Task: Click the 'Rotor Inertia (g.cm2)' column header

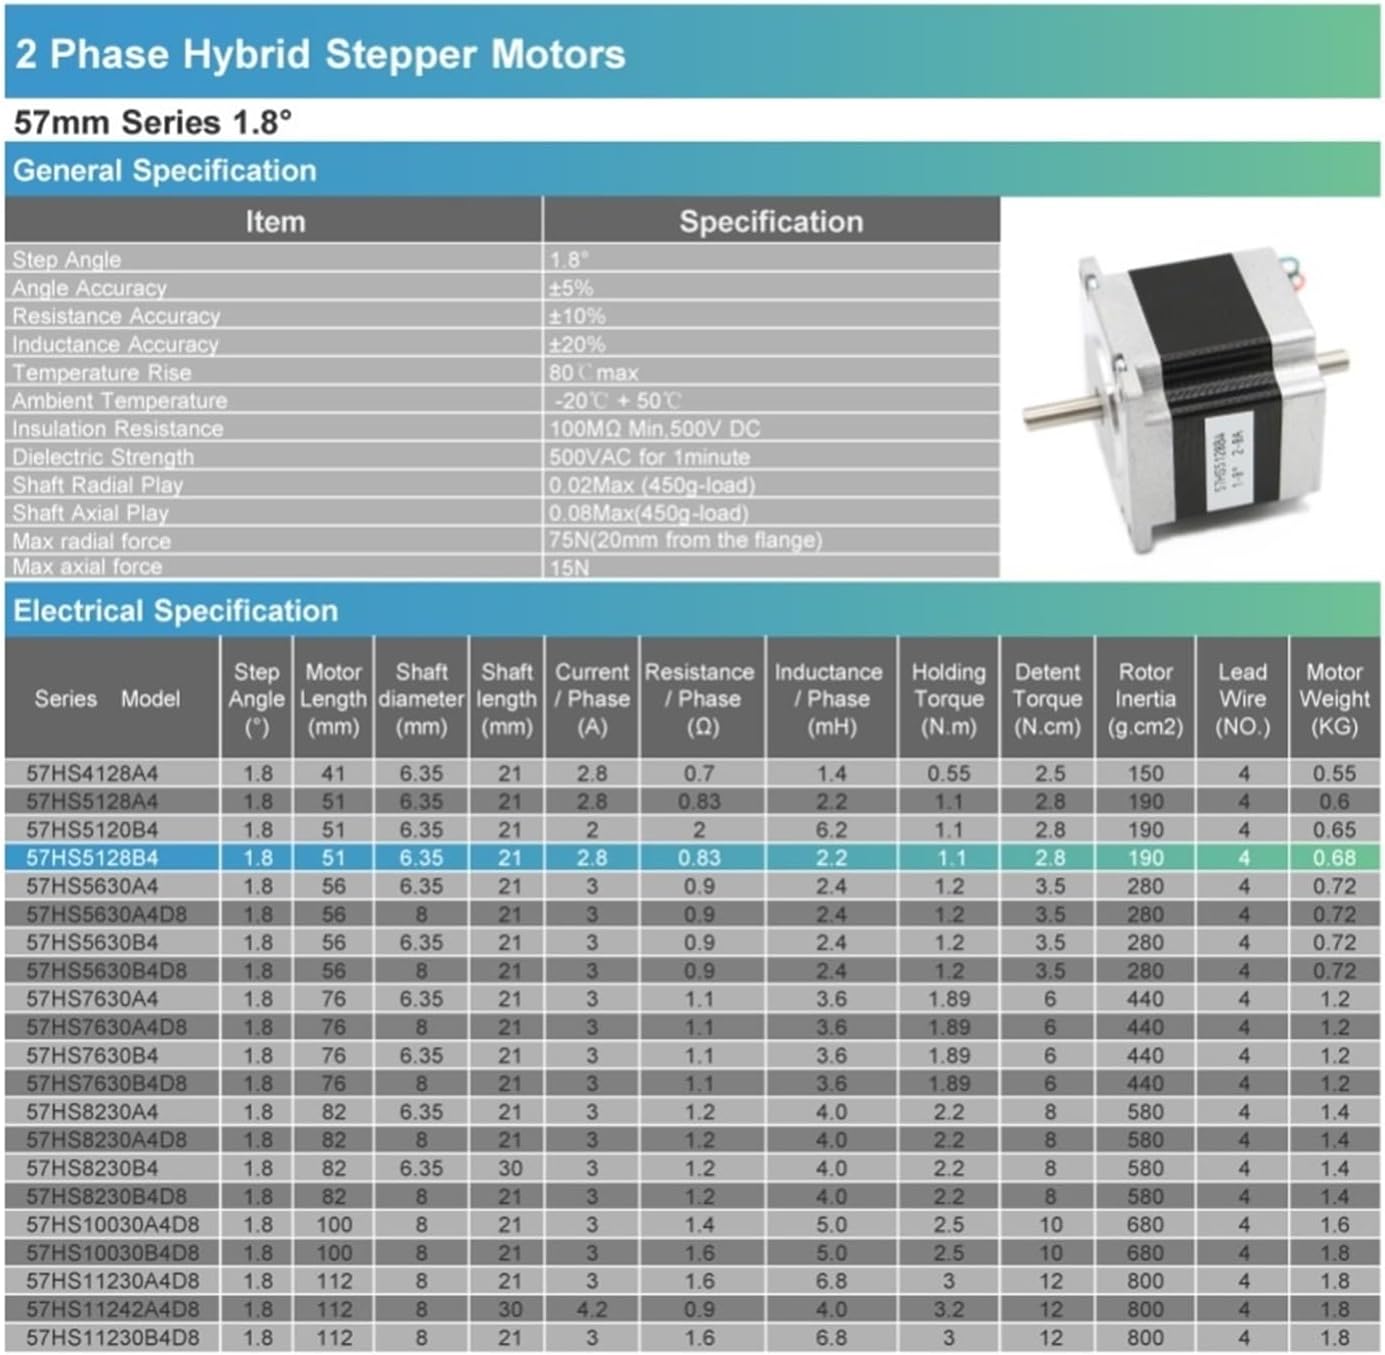Action: [x=1145, y=698]
